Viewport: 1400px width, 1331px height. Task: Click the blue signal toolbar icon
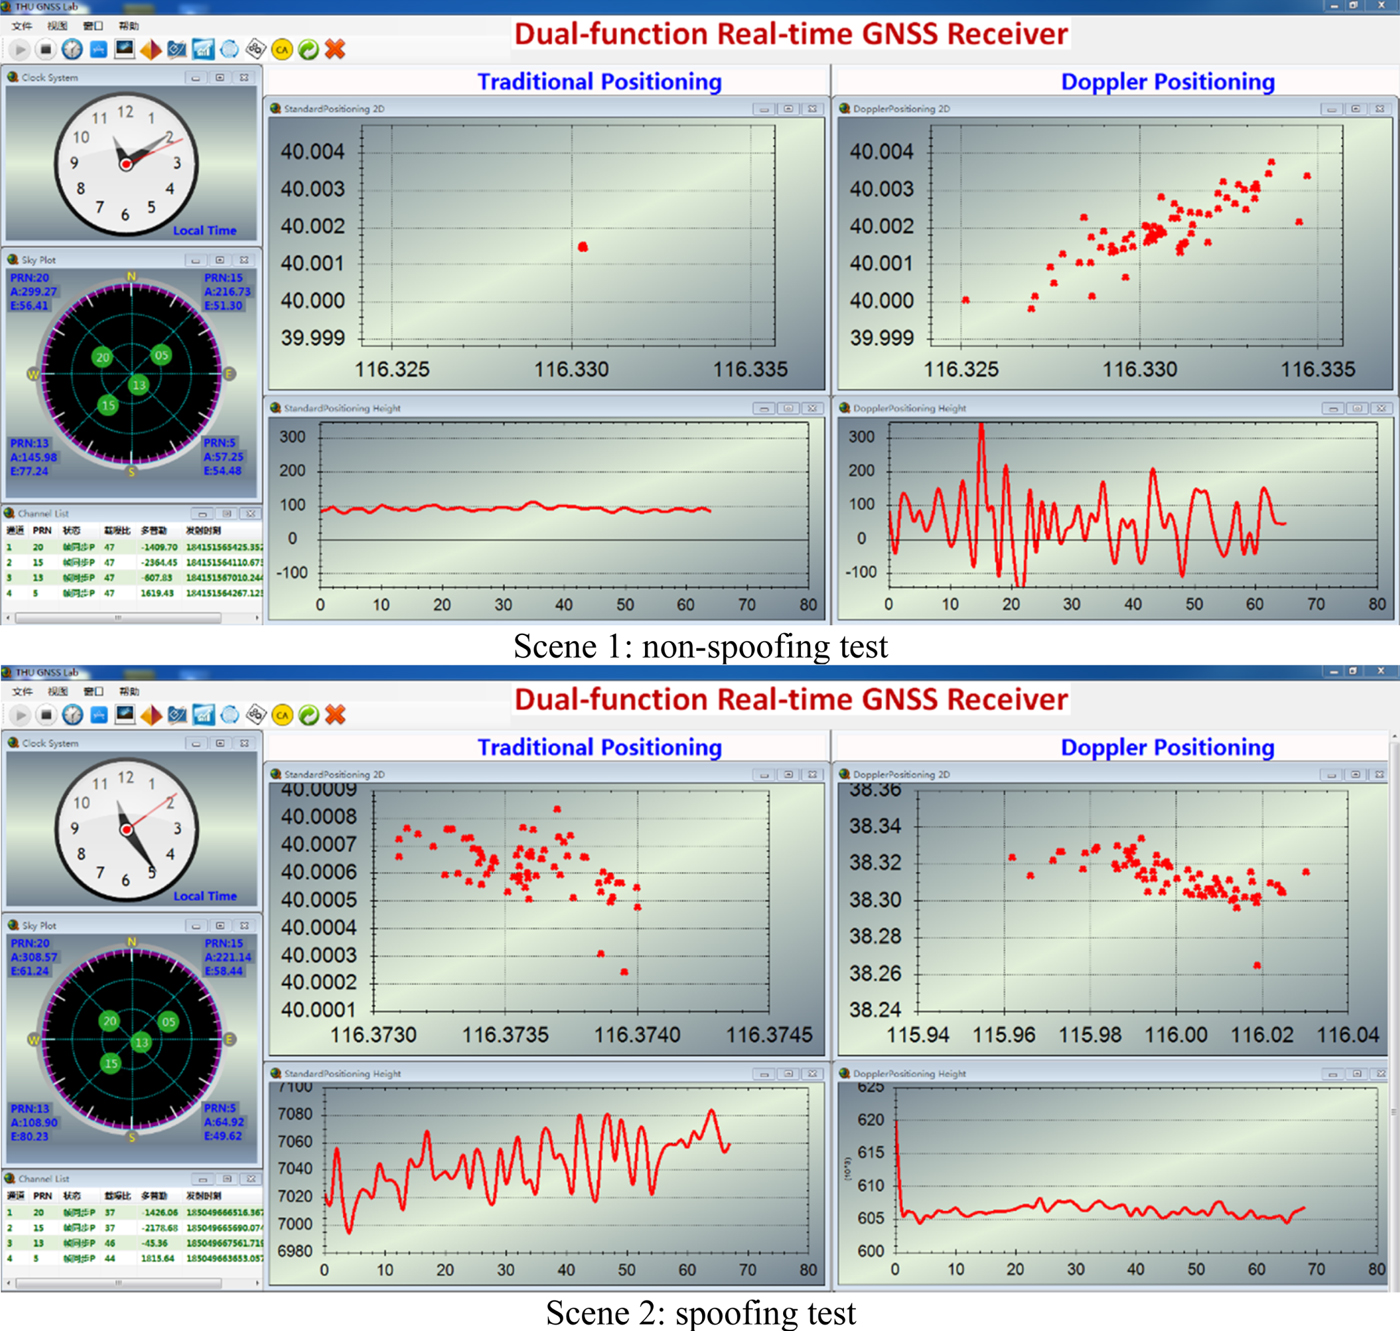pos(98,48)
